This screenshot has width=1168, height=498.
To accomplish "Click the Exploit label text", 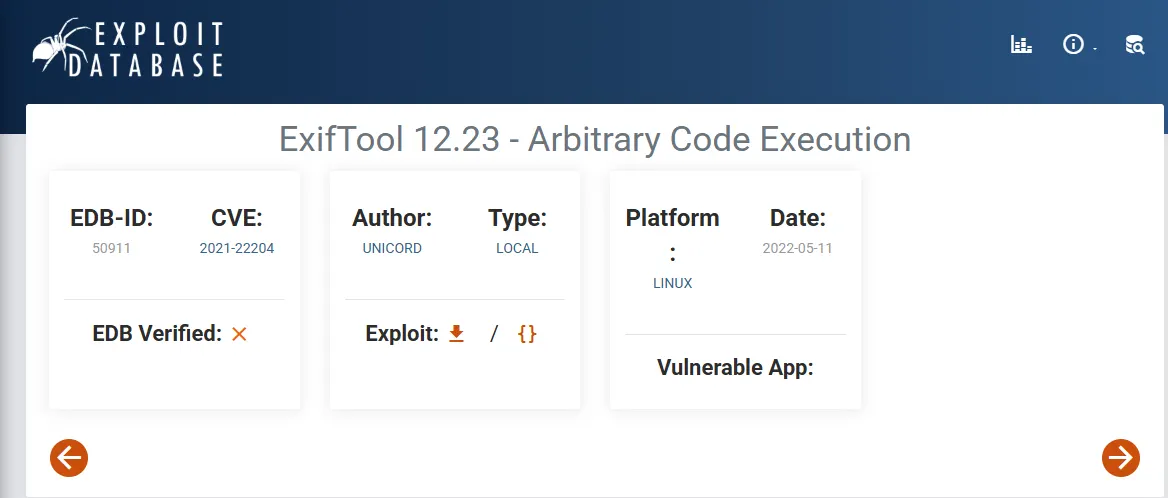I will [x=402, y=334].
